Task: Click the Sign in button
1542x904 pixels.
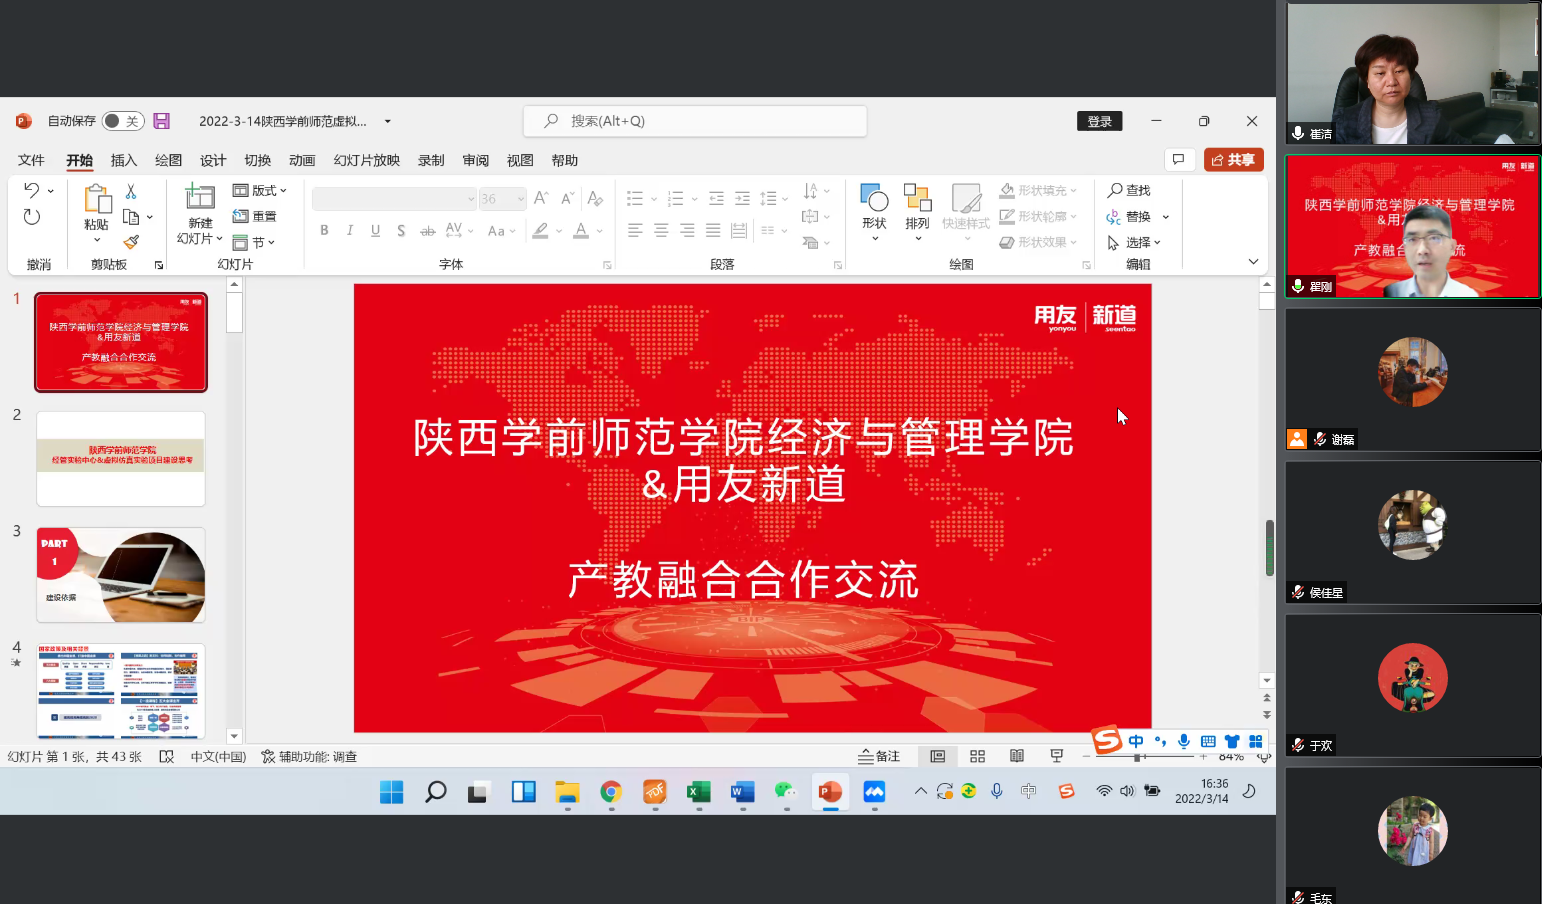Action: 1099,121
